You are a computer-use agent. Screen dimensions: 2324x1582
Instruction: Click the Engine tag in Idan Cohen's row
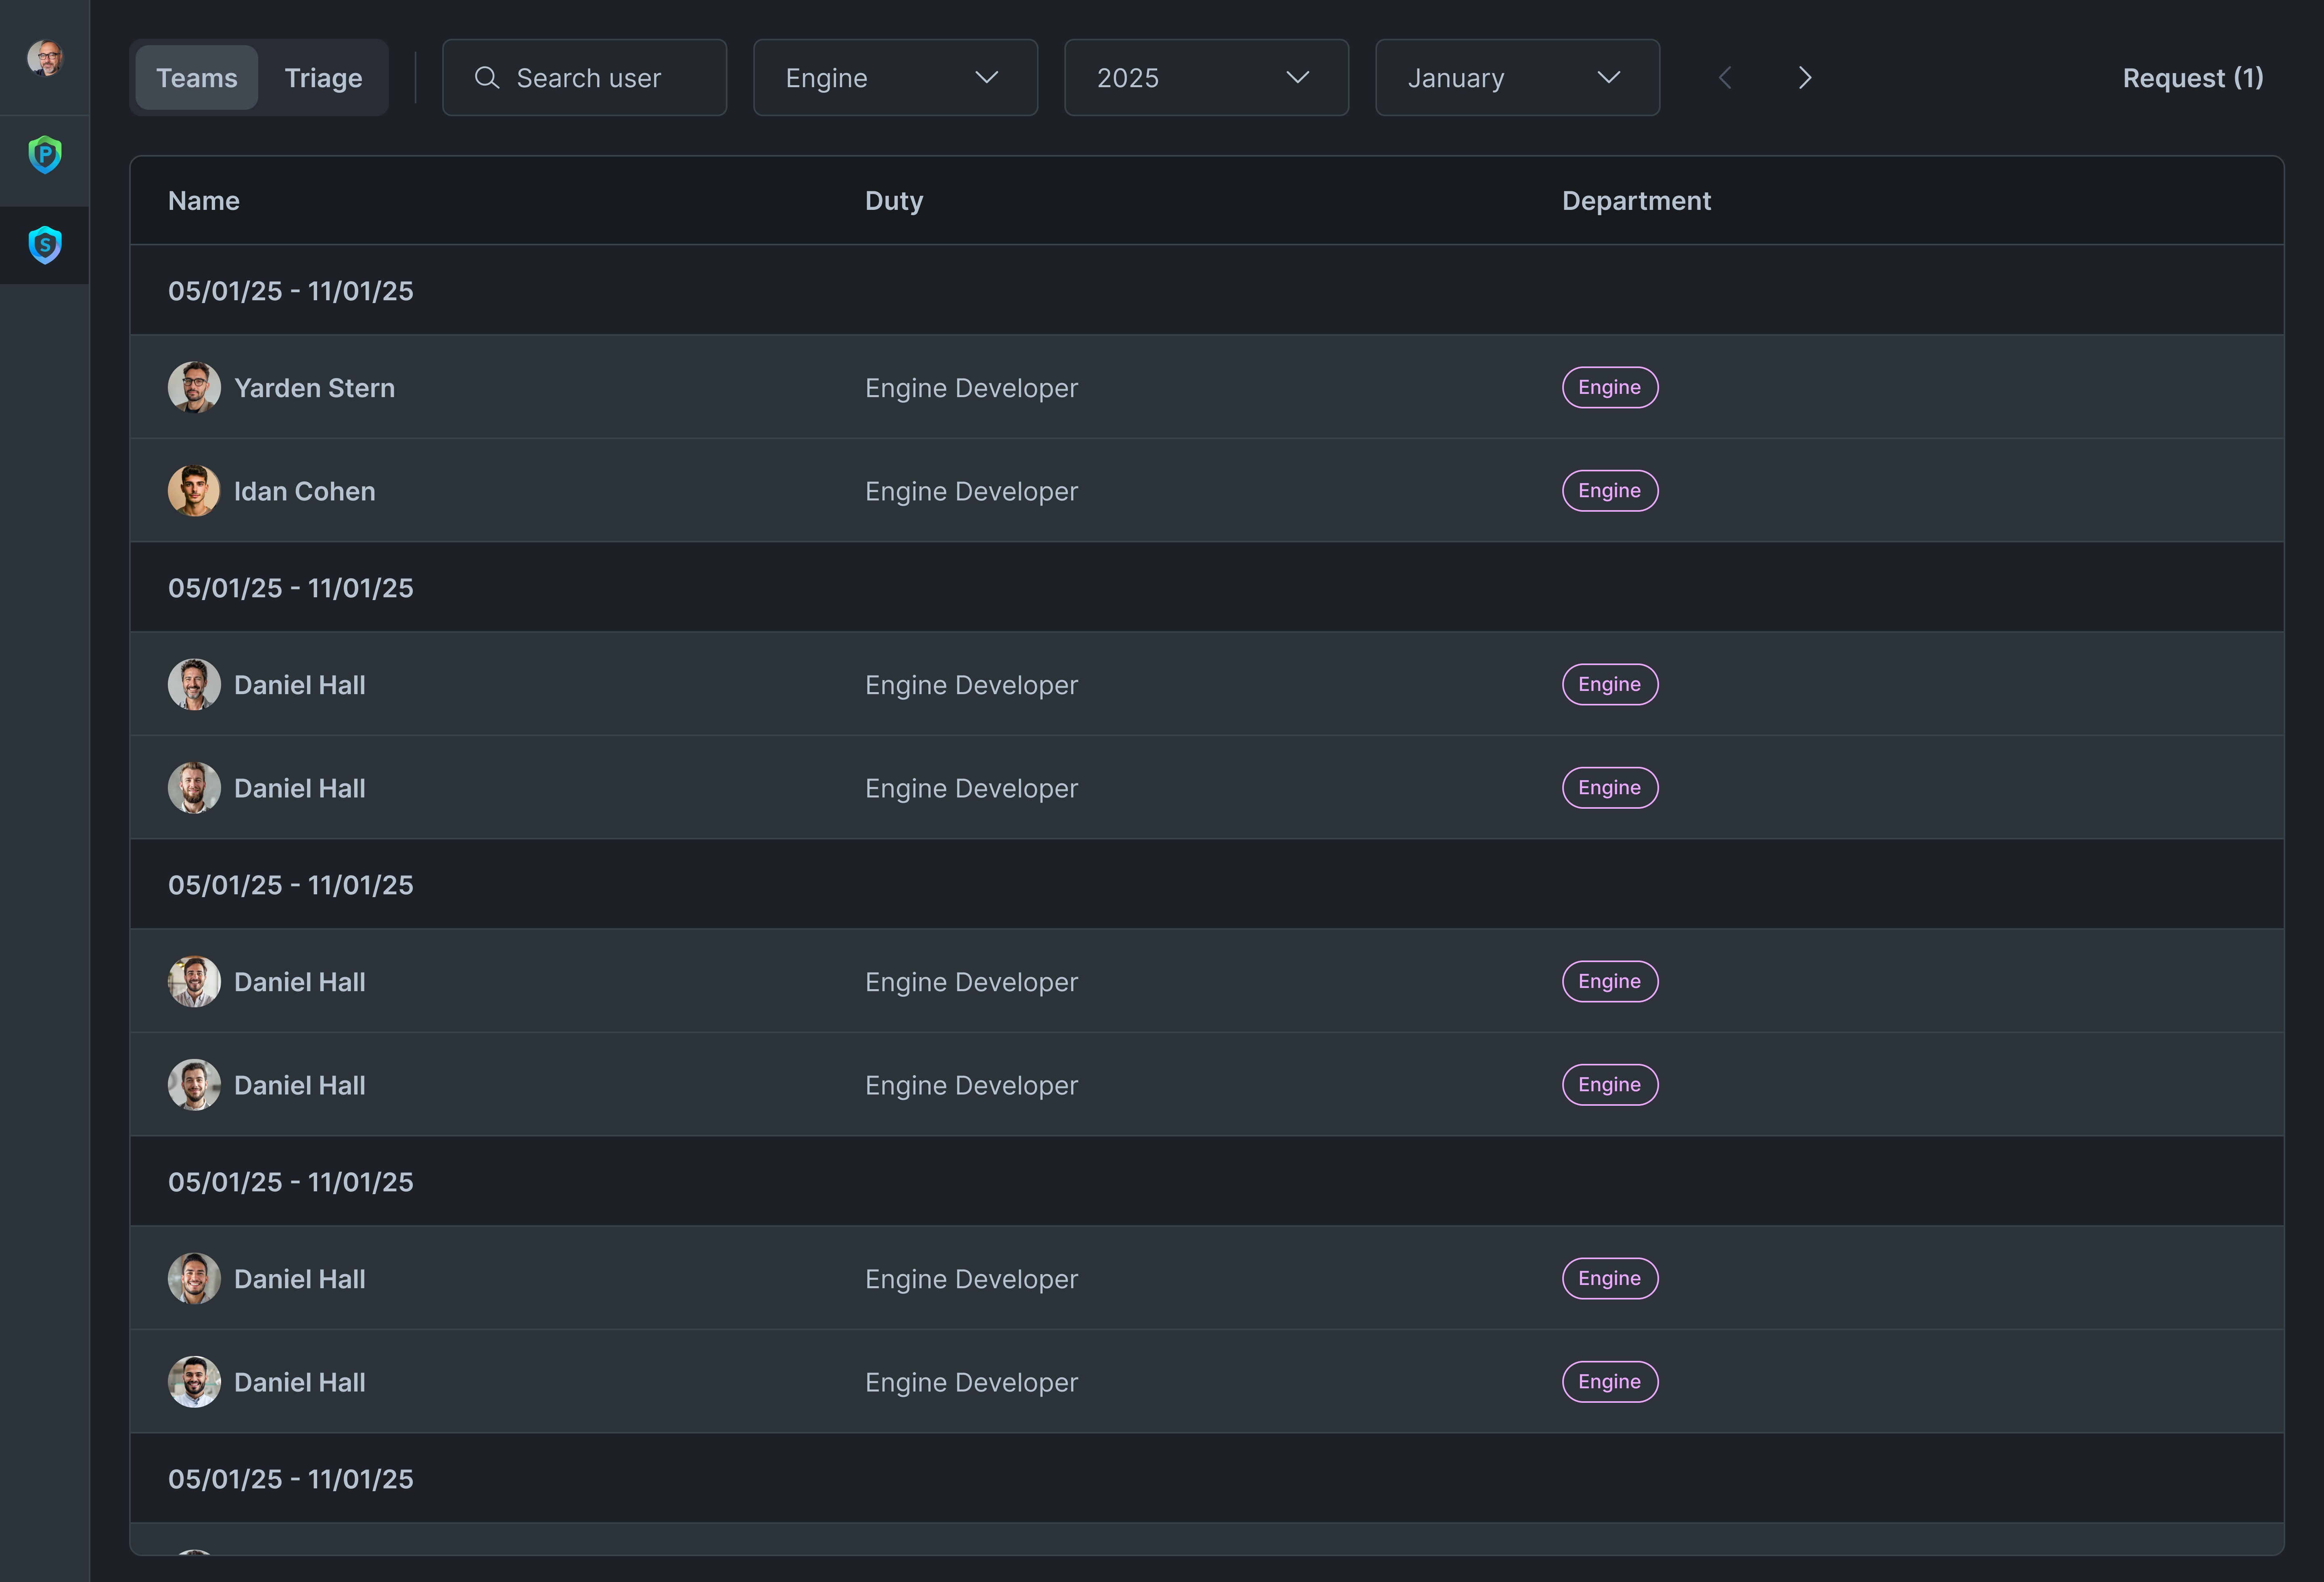point(1610,491)
